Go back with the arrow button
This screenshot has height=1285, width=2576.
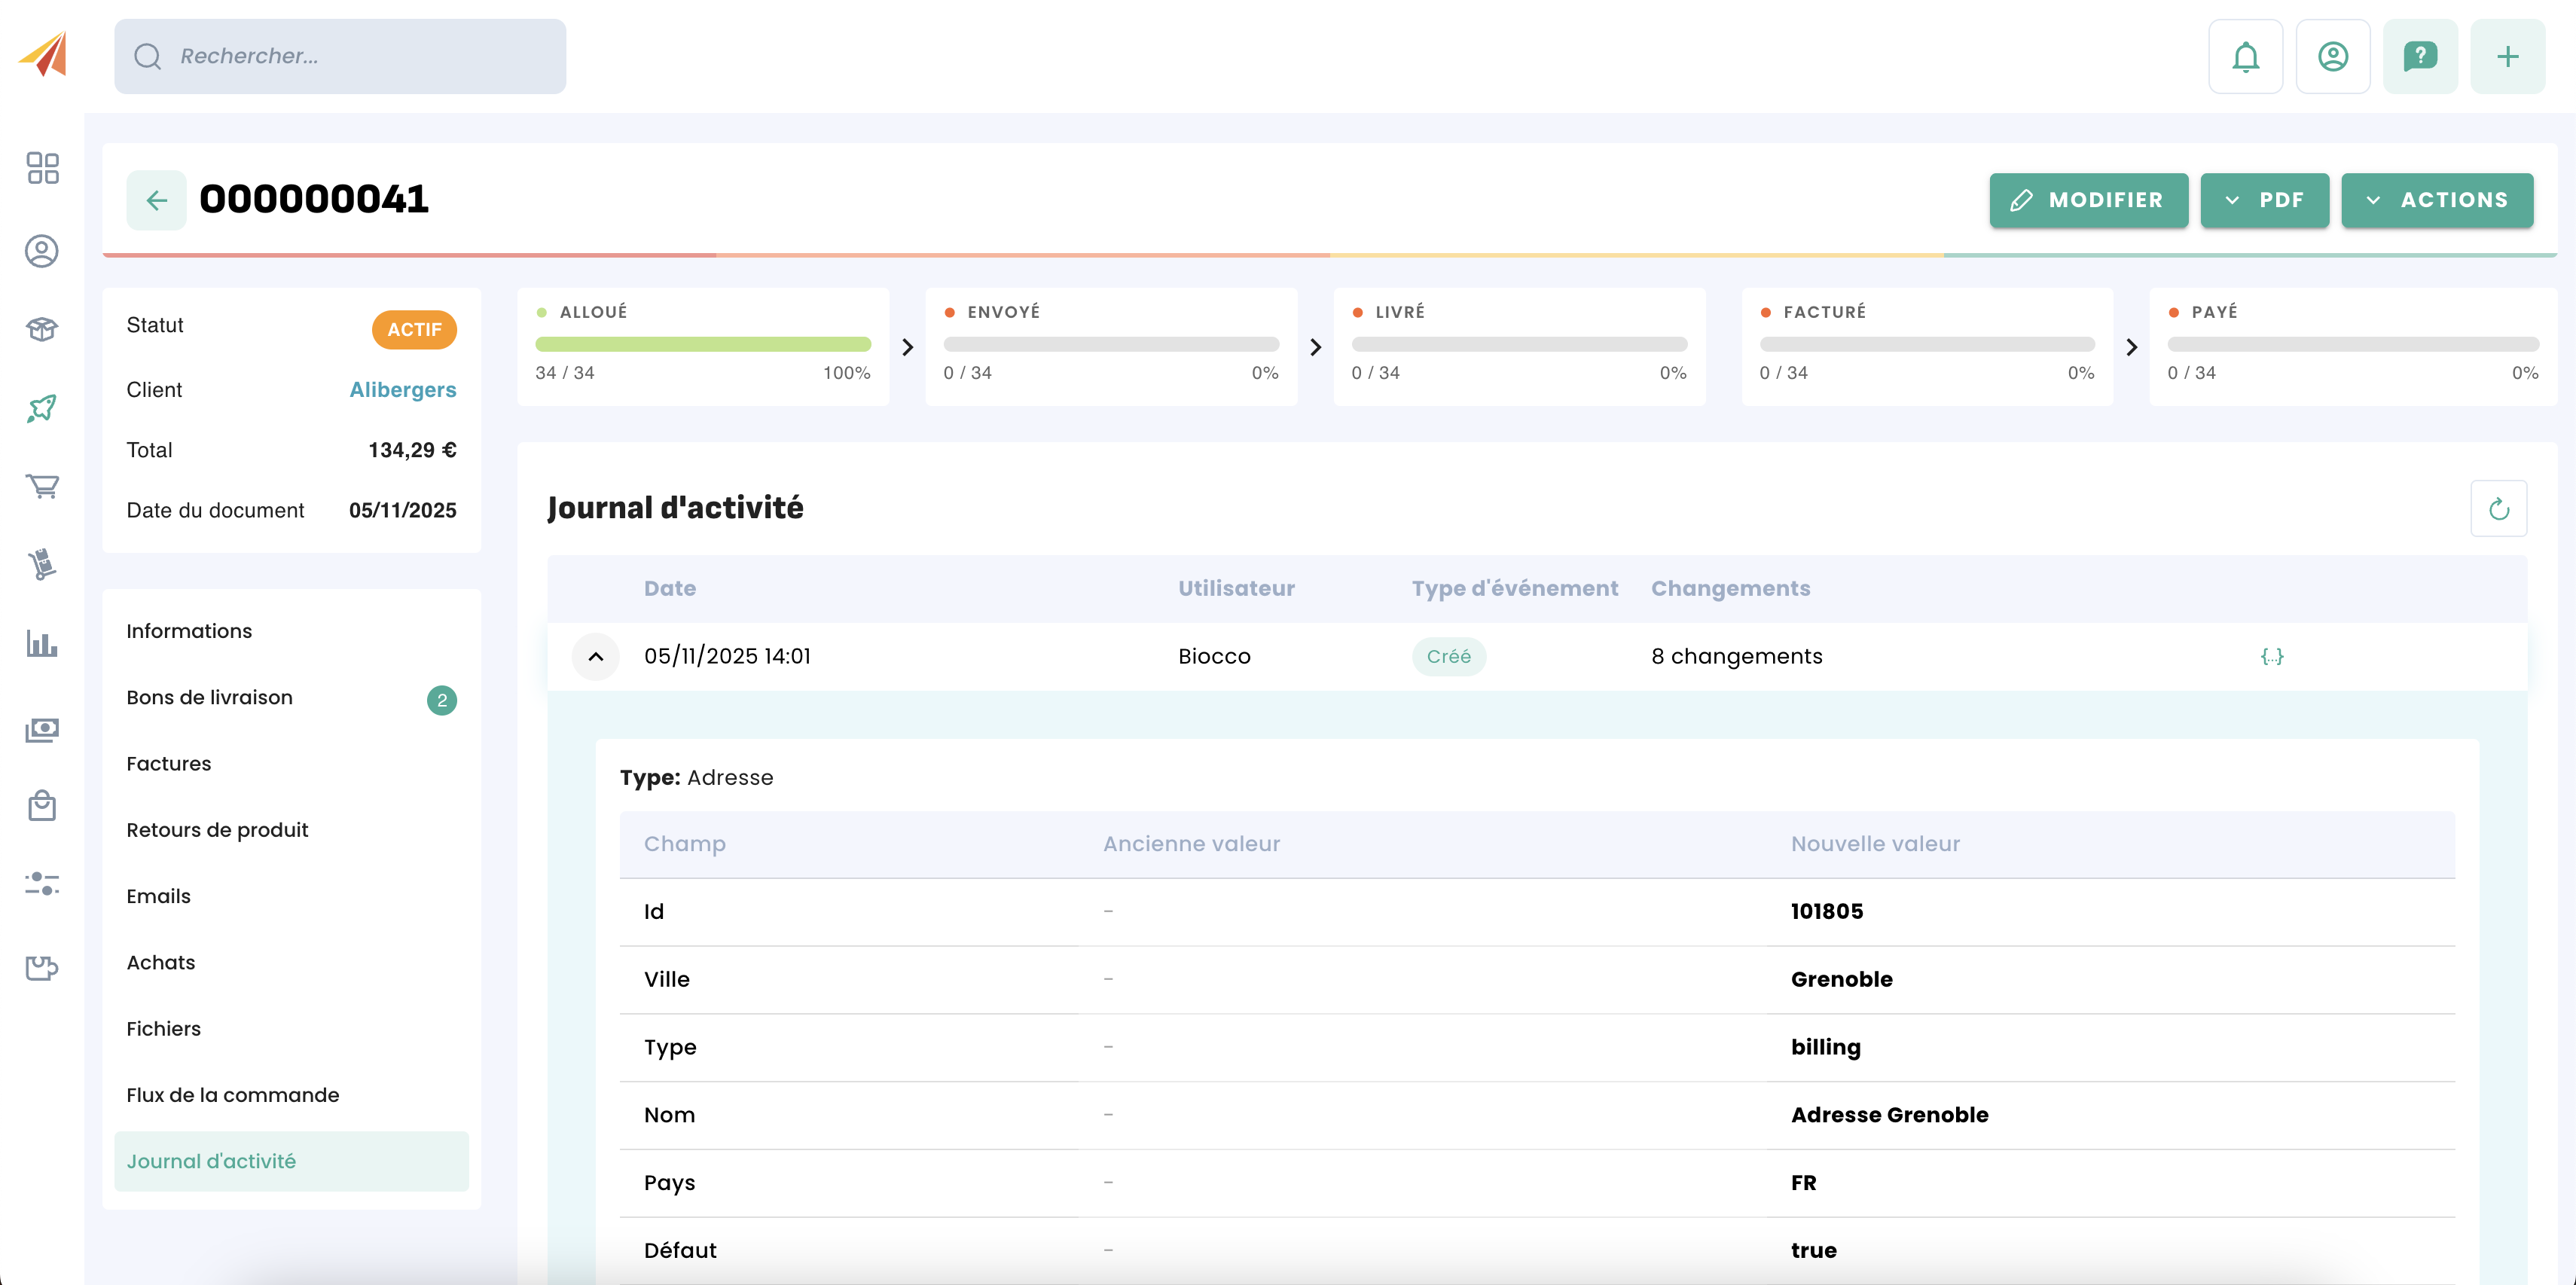pyautogui.click(x=156, y=200)
